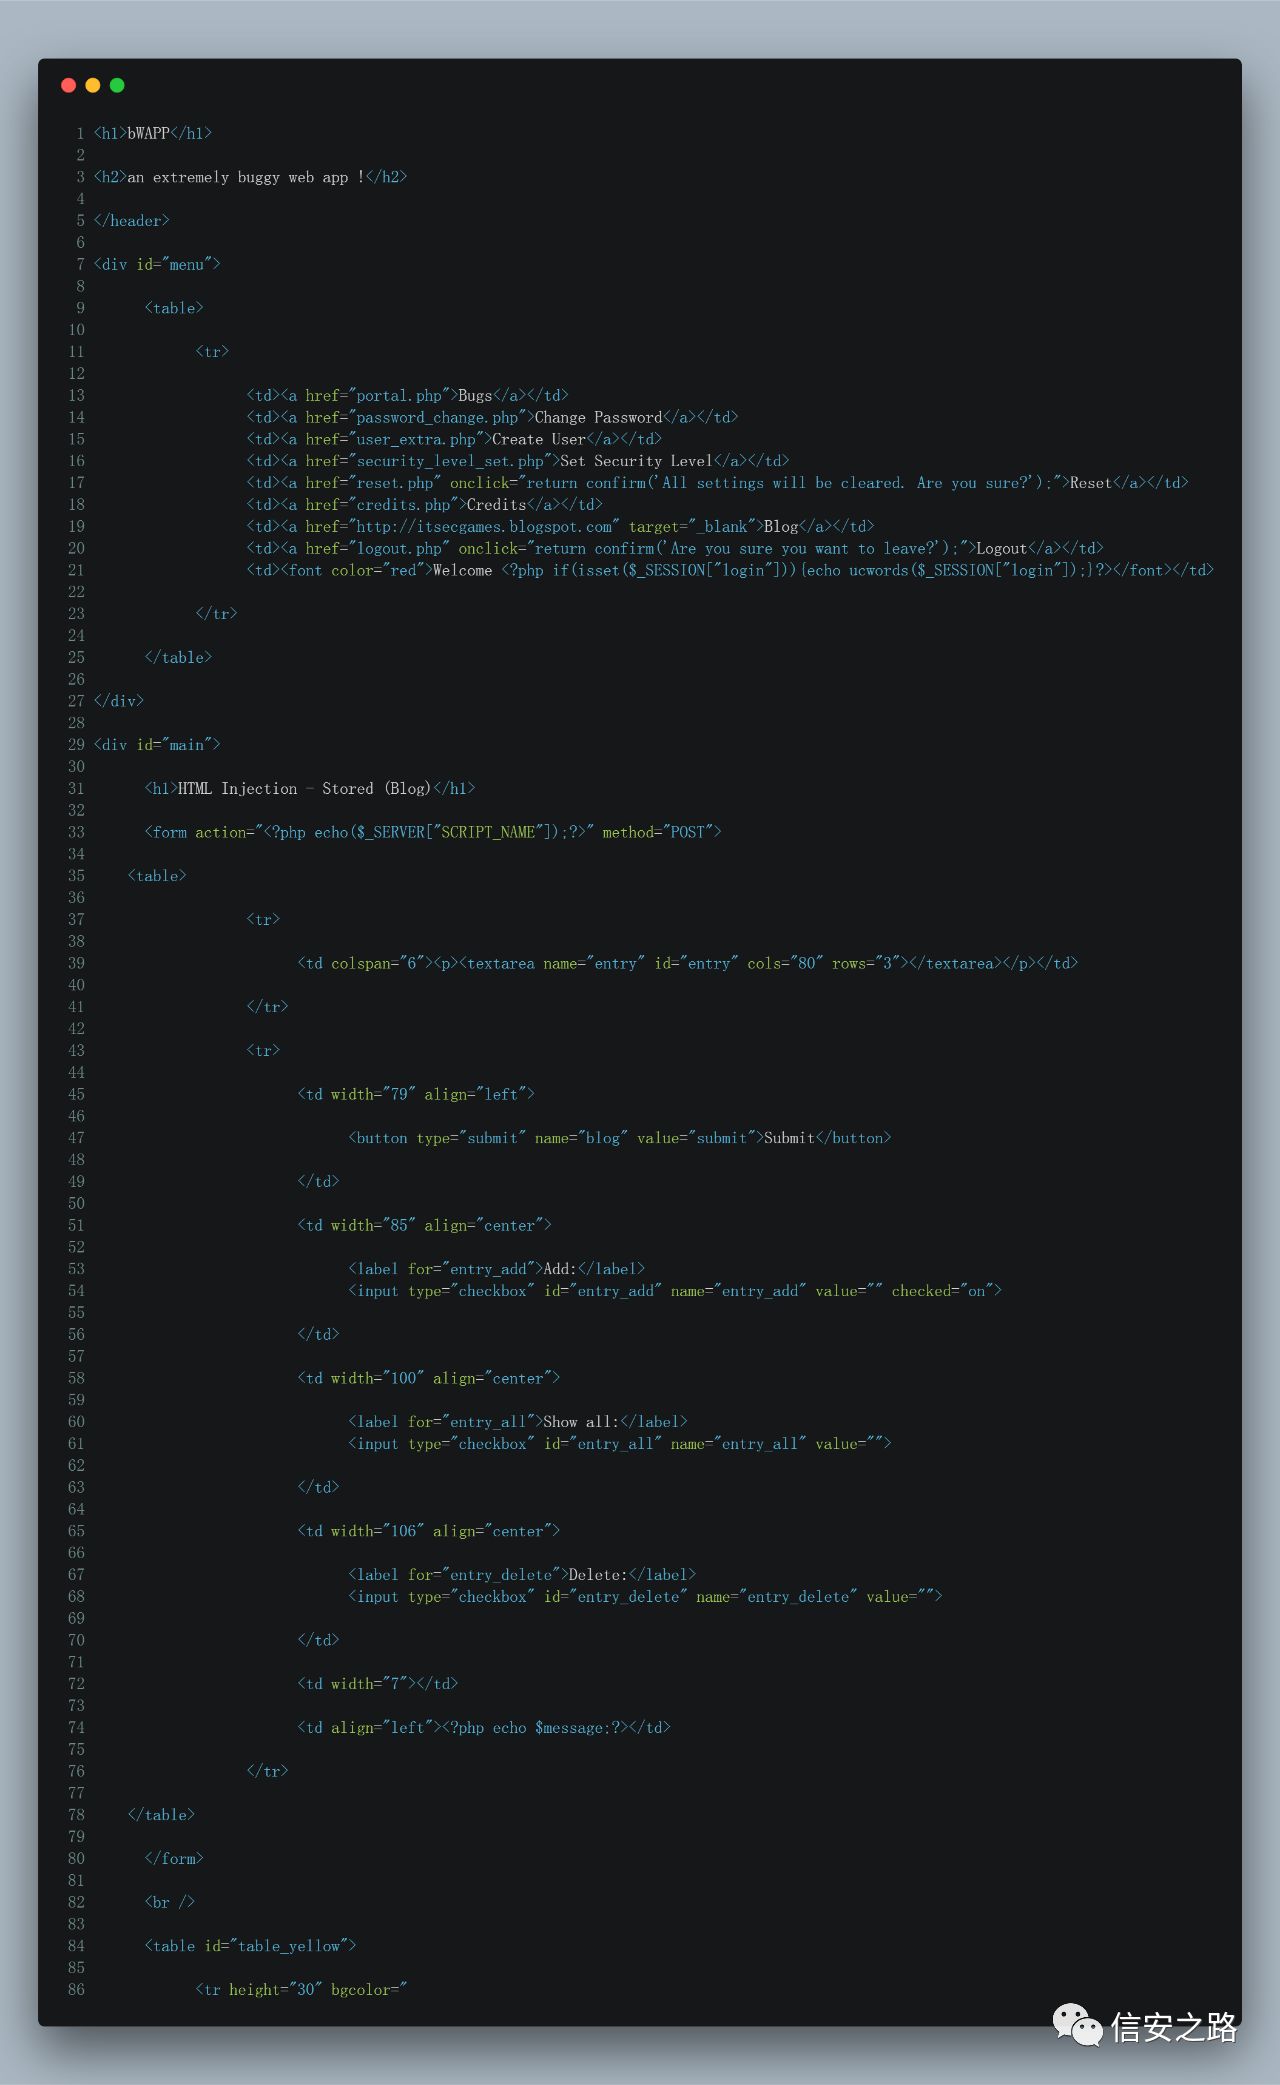
Task: Click the checkbox input id="entry_add" line
Action: [675, 1291]
